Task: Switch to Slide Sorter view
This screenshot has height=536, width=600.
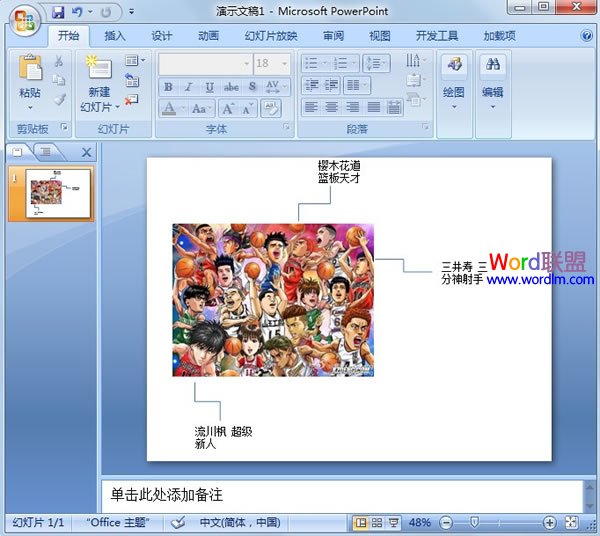Action: tap(377, 522)
